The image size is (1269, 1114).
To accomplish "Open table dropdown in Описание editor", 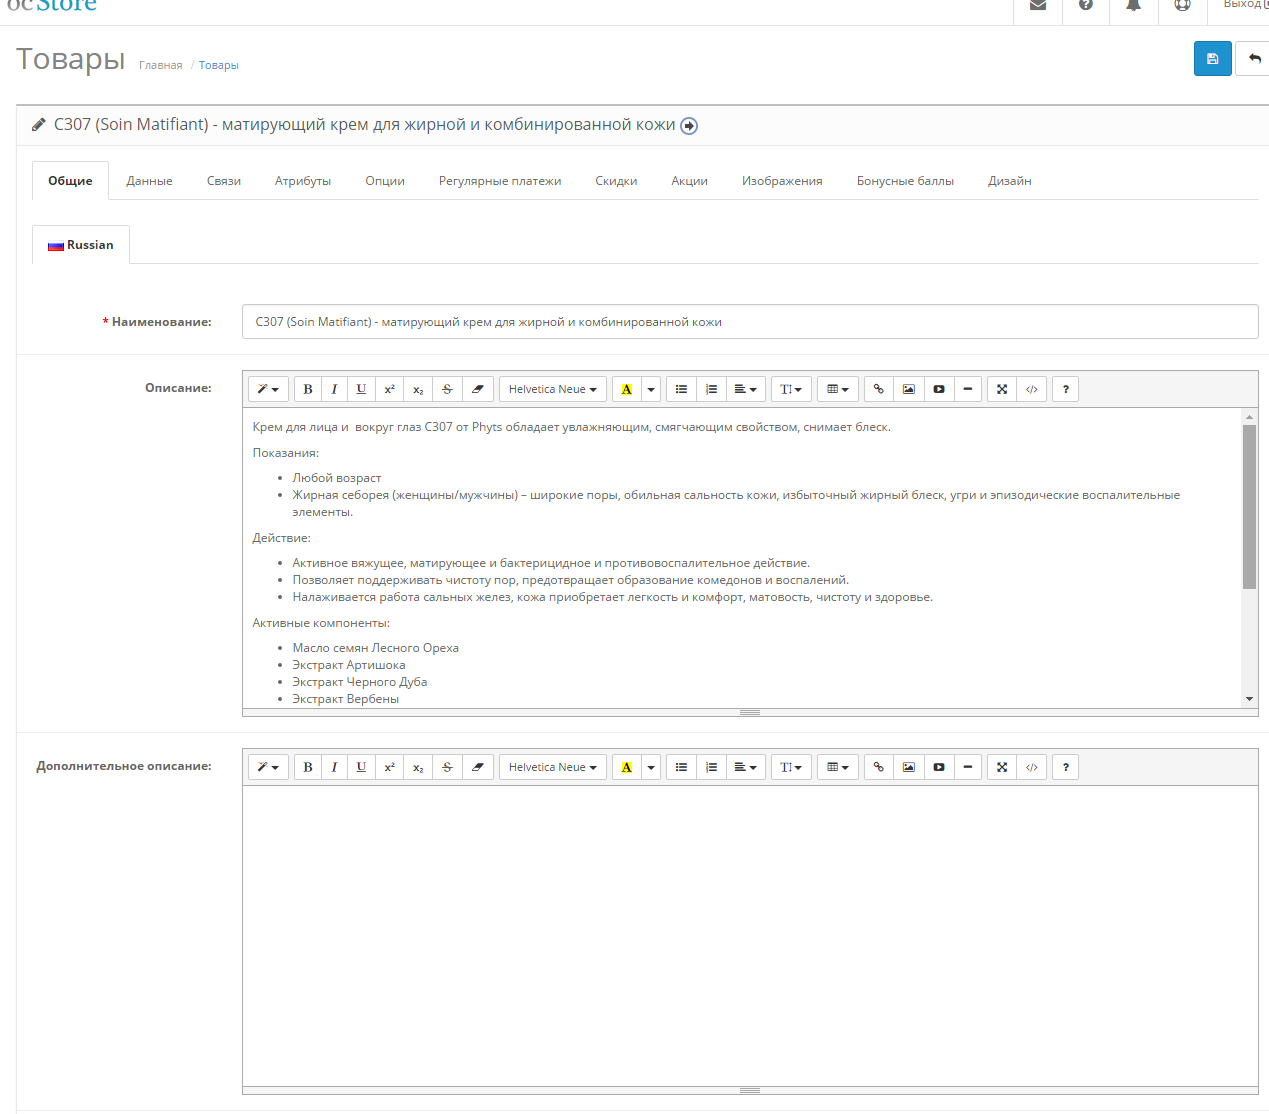I will coord(838,389).
